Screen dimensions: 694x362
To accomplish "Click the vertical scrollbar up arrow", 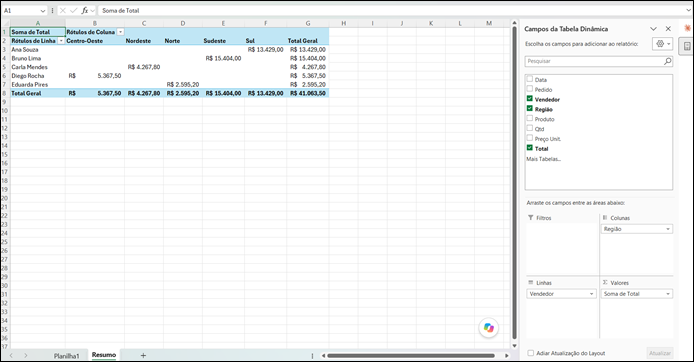I will 514,23.
